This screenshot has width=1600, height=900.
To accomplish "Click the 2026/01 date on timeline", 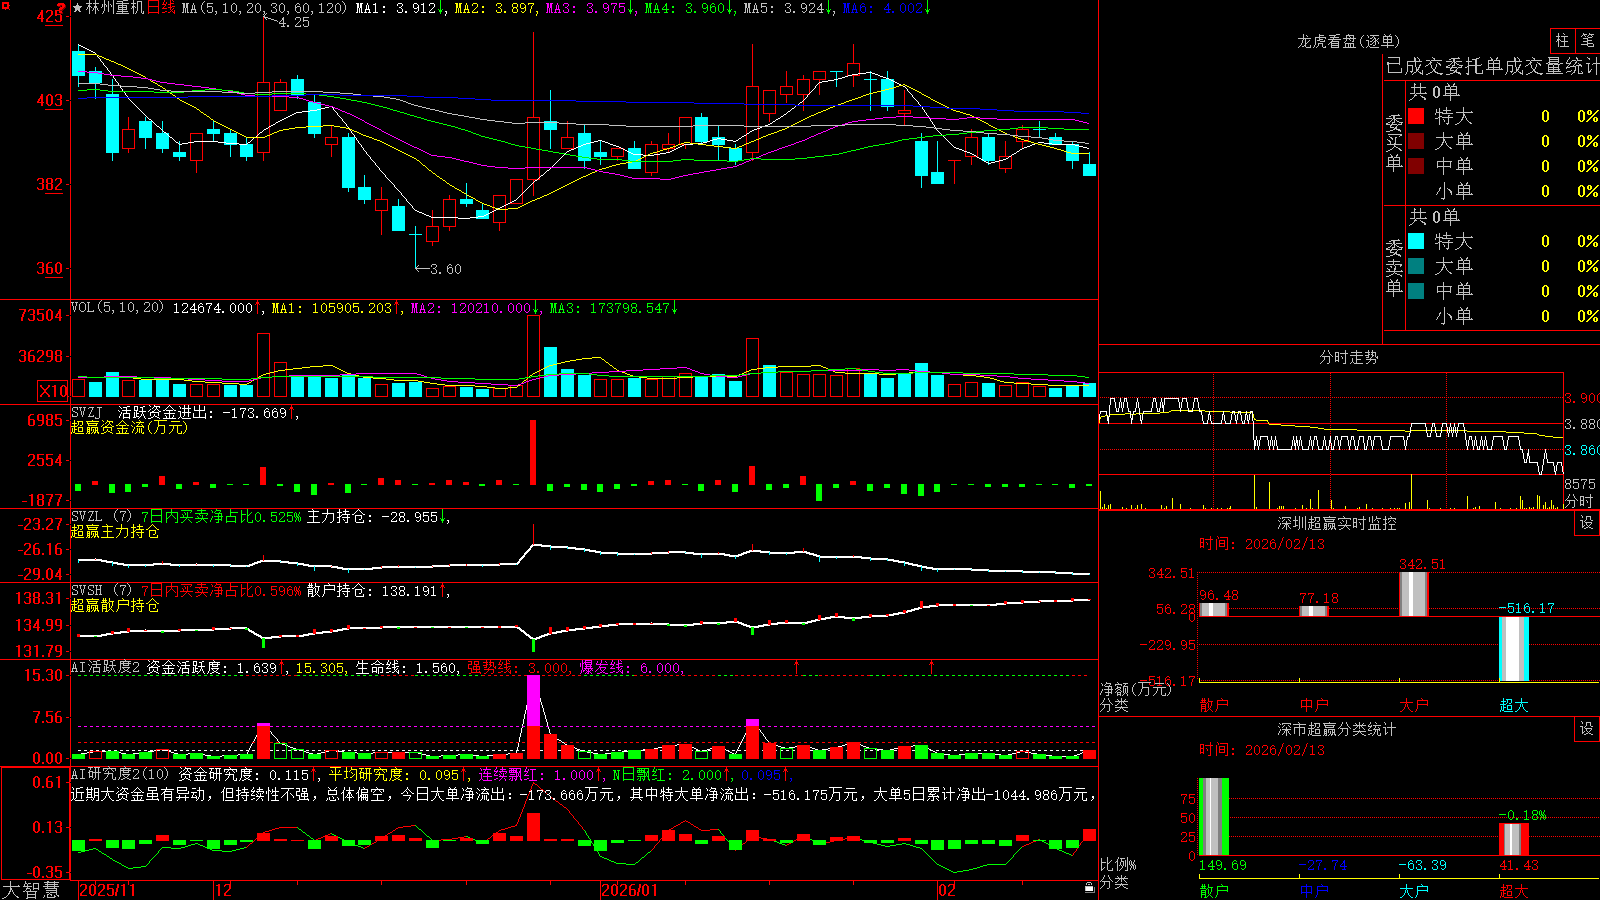I will tap(629, 890).
